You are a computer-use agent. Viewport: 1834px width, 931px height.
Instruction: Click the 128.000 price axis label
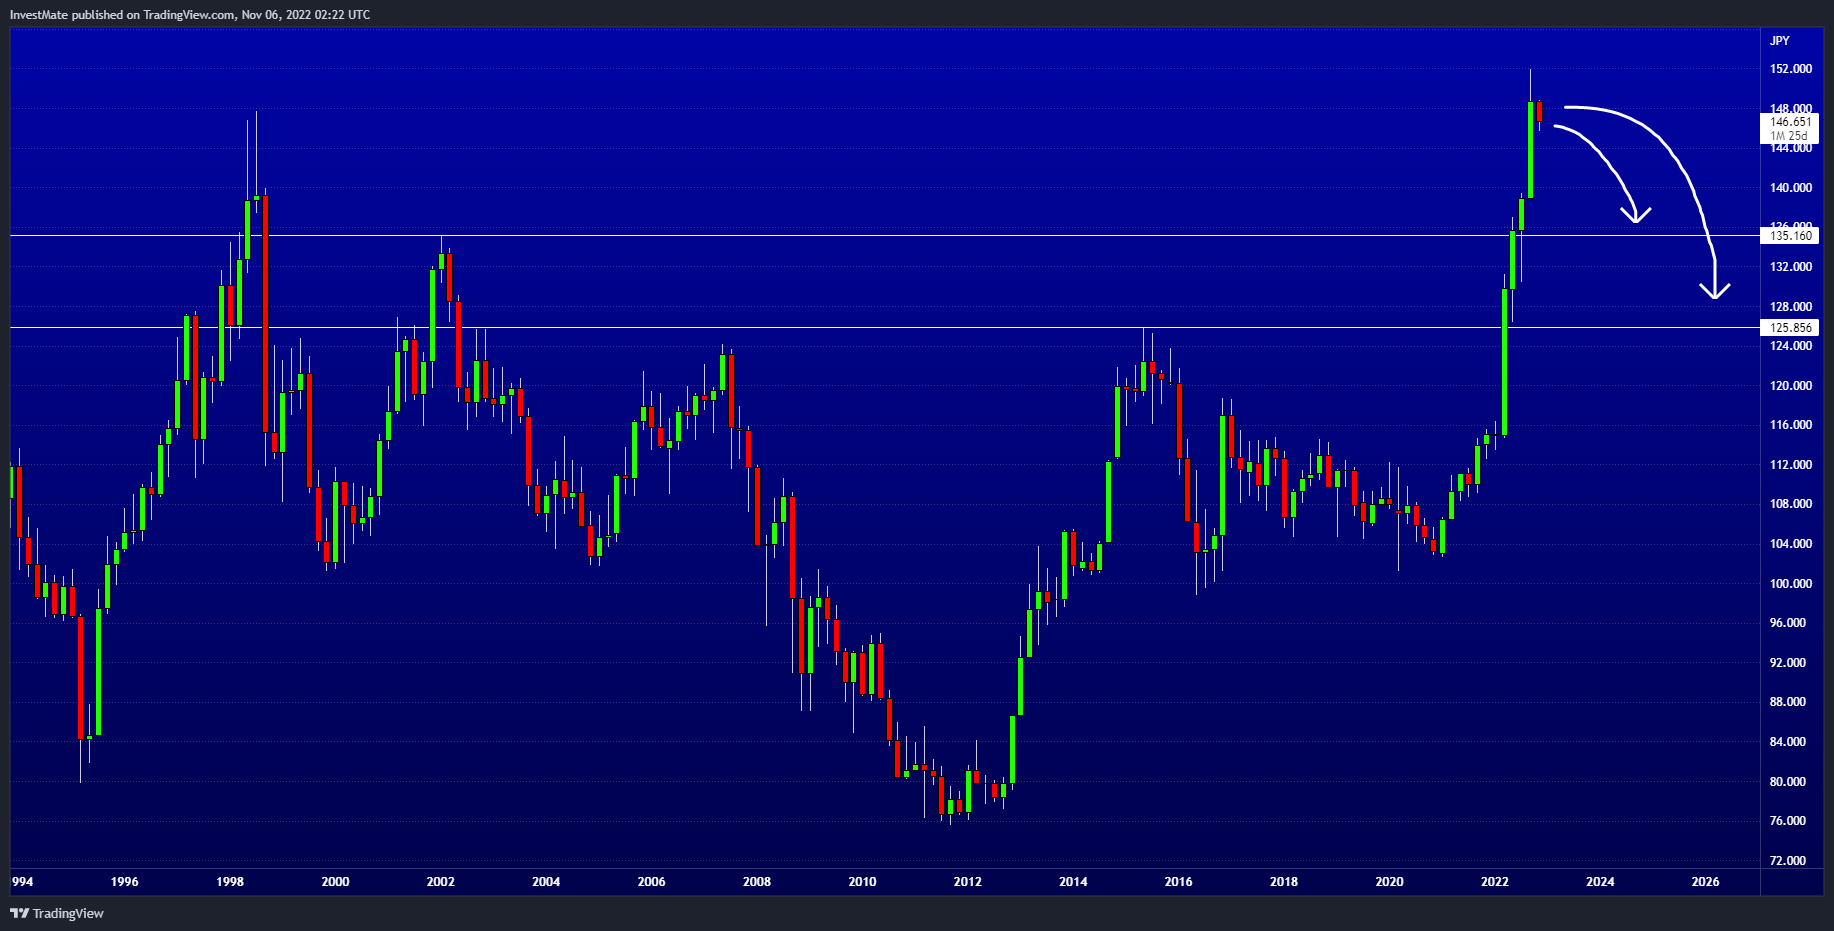[x=1790, y=307]
